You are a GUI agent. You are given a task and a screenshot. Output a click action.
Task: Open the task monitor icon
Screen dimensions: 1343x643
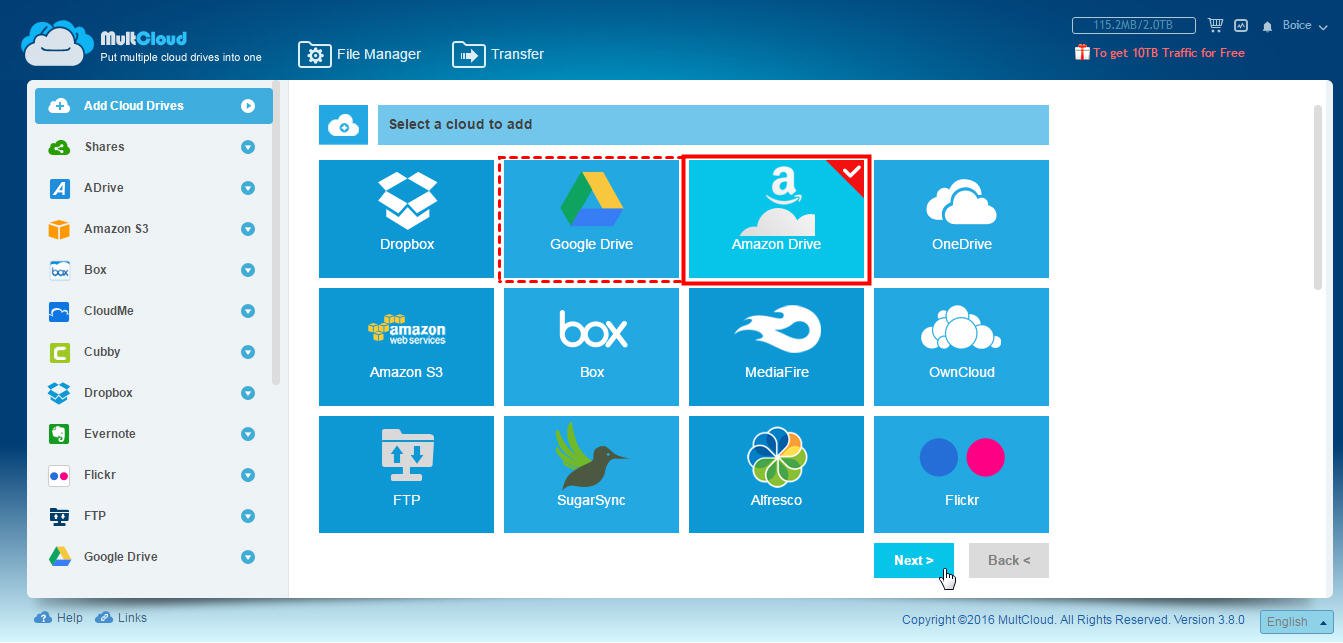1241,25
